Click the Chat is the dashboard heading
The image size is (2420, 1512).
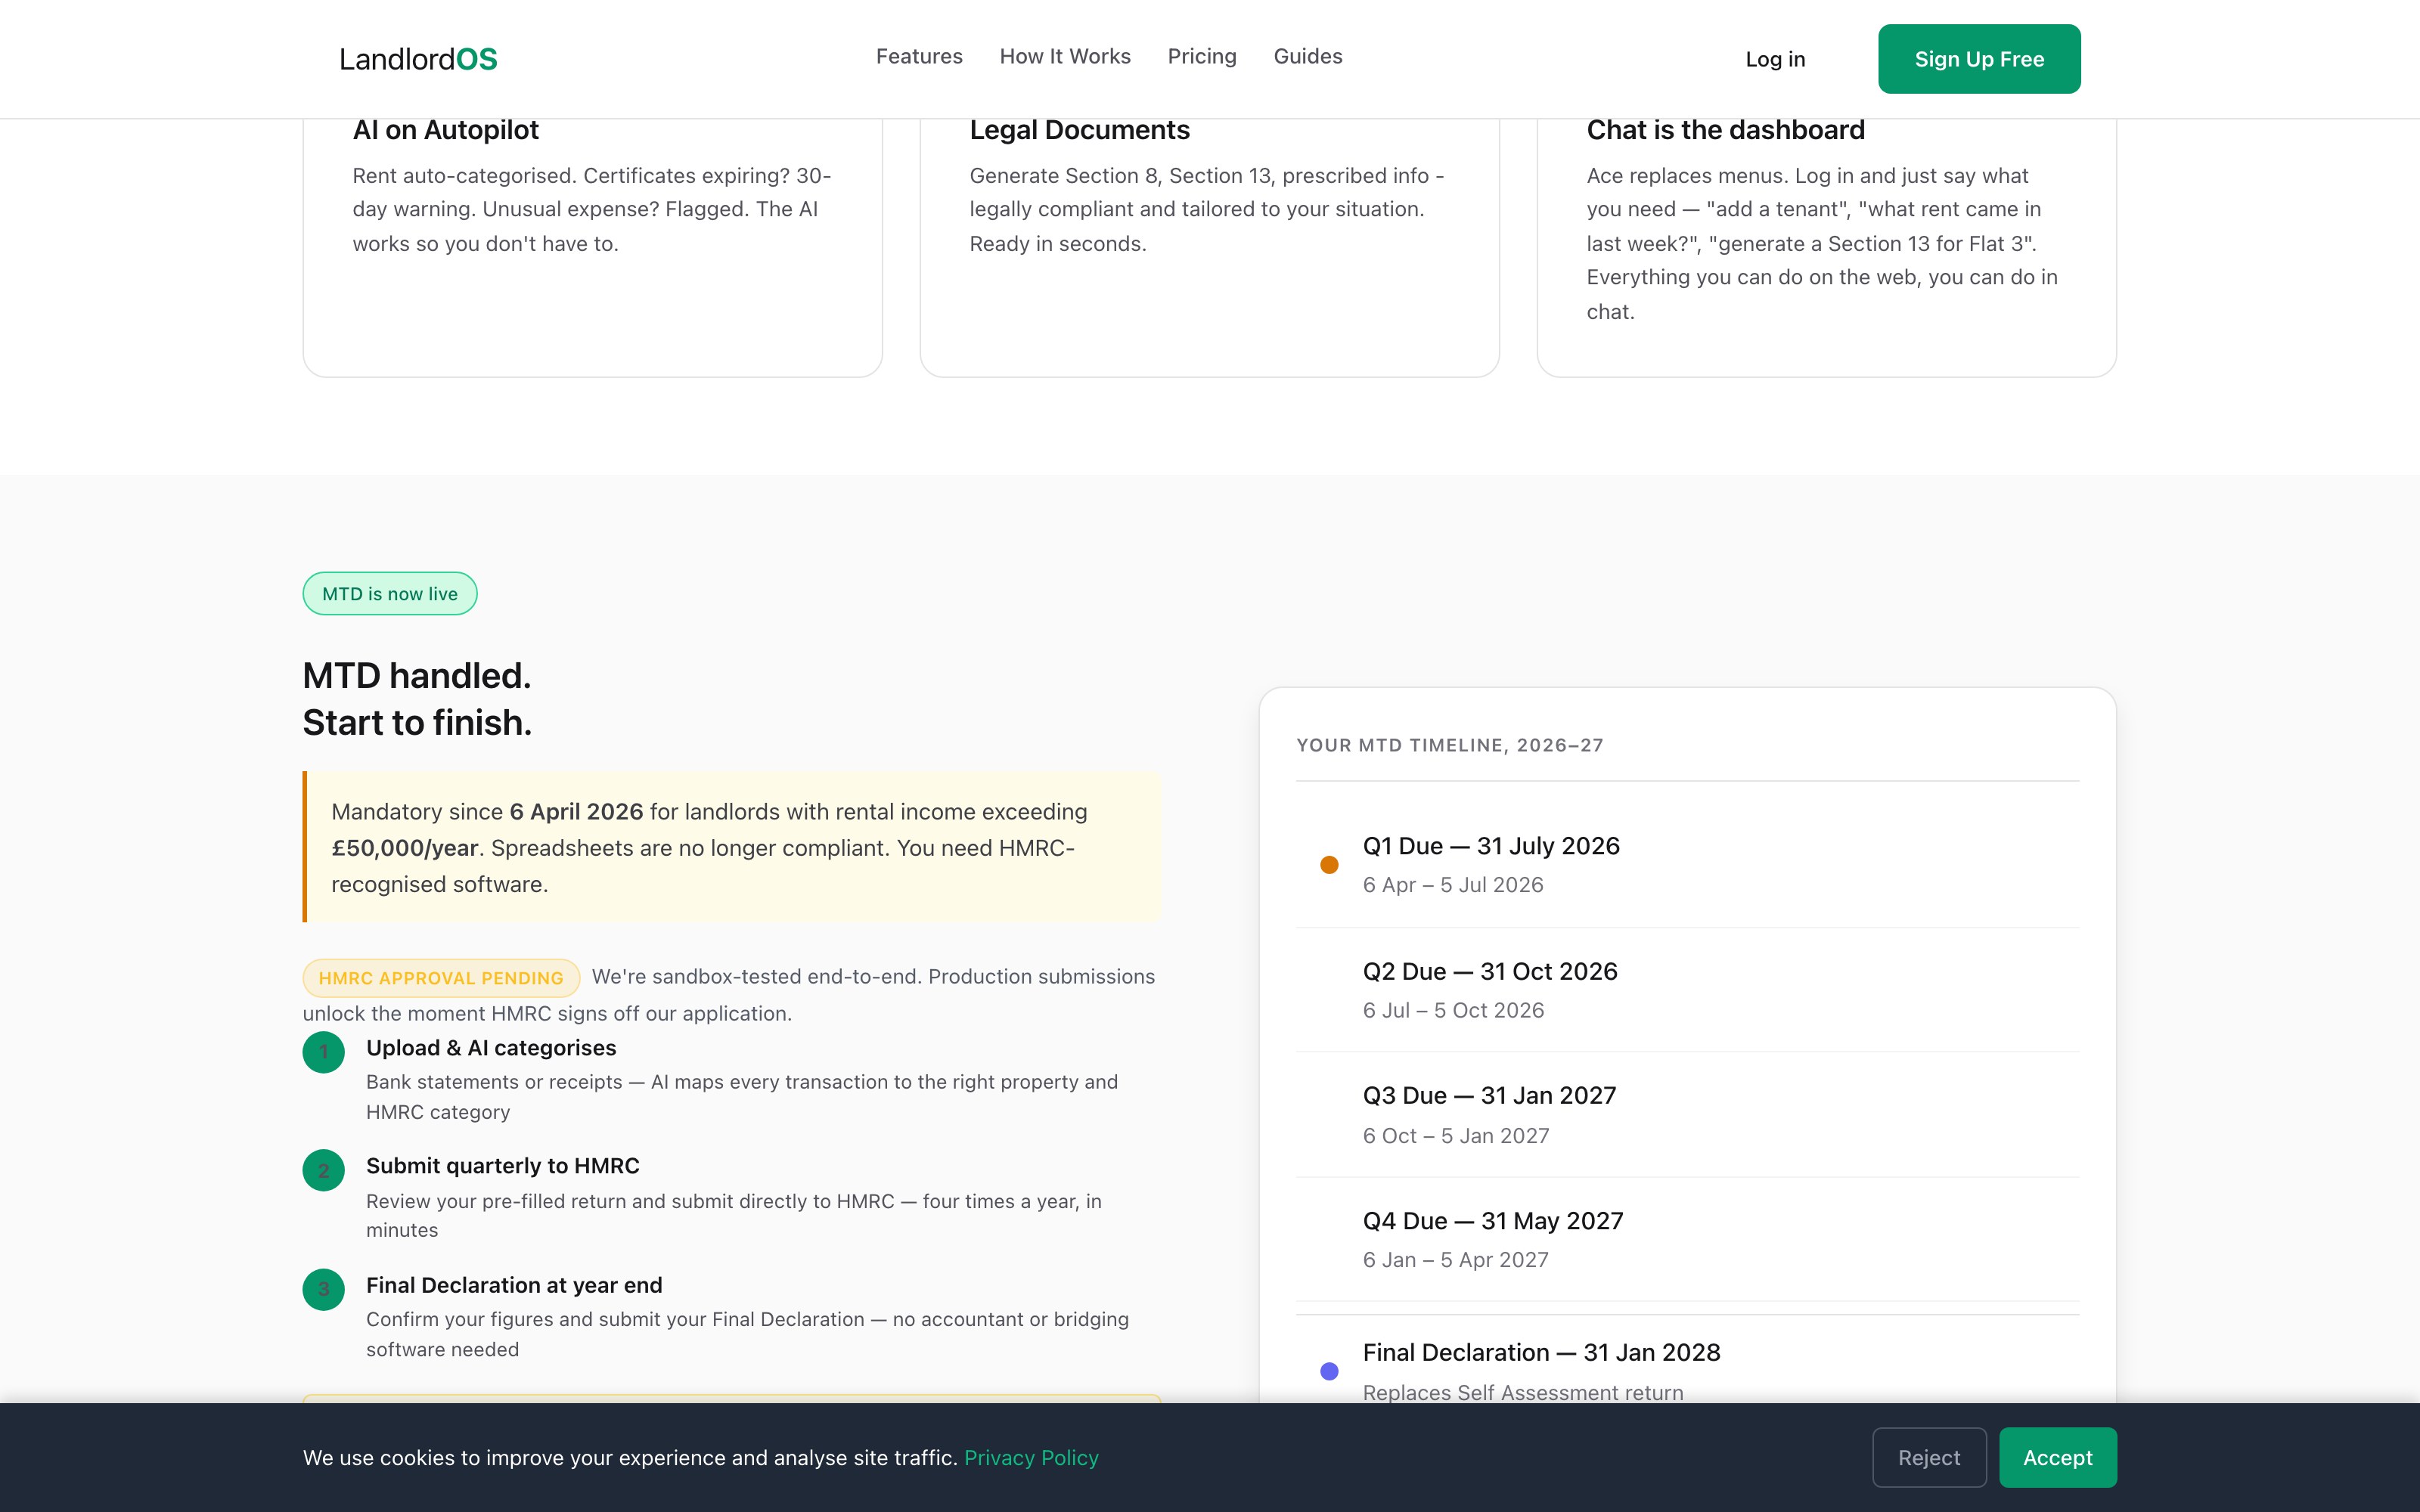click(1726, 130)
